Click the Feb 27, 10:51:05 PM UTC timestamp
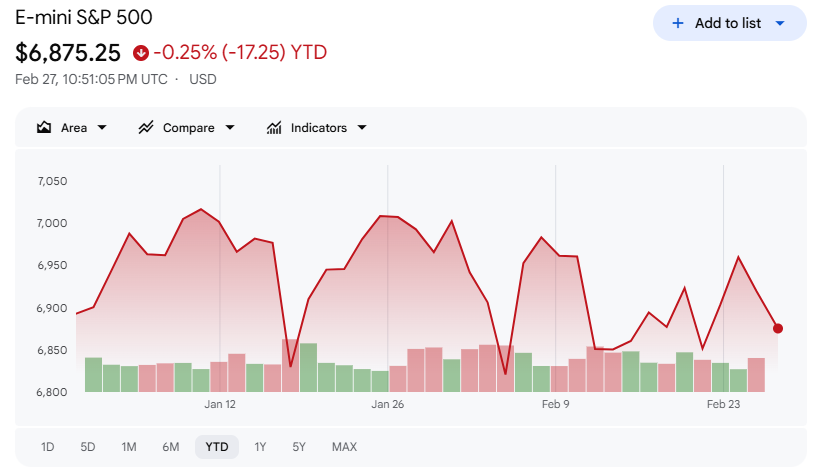Image resolution: width=819 pixels, height=473 pixels. tap(91, 79)
